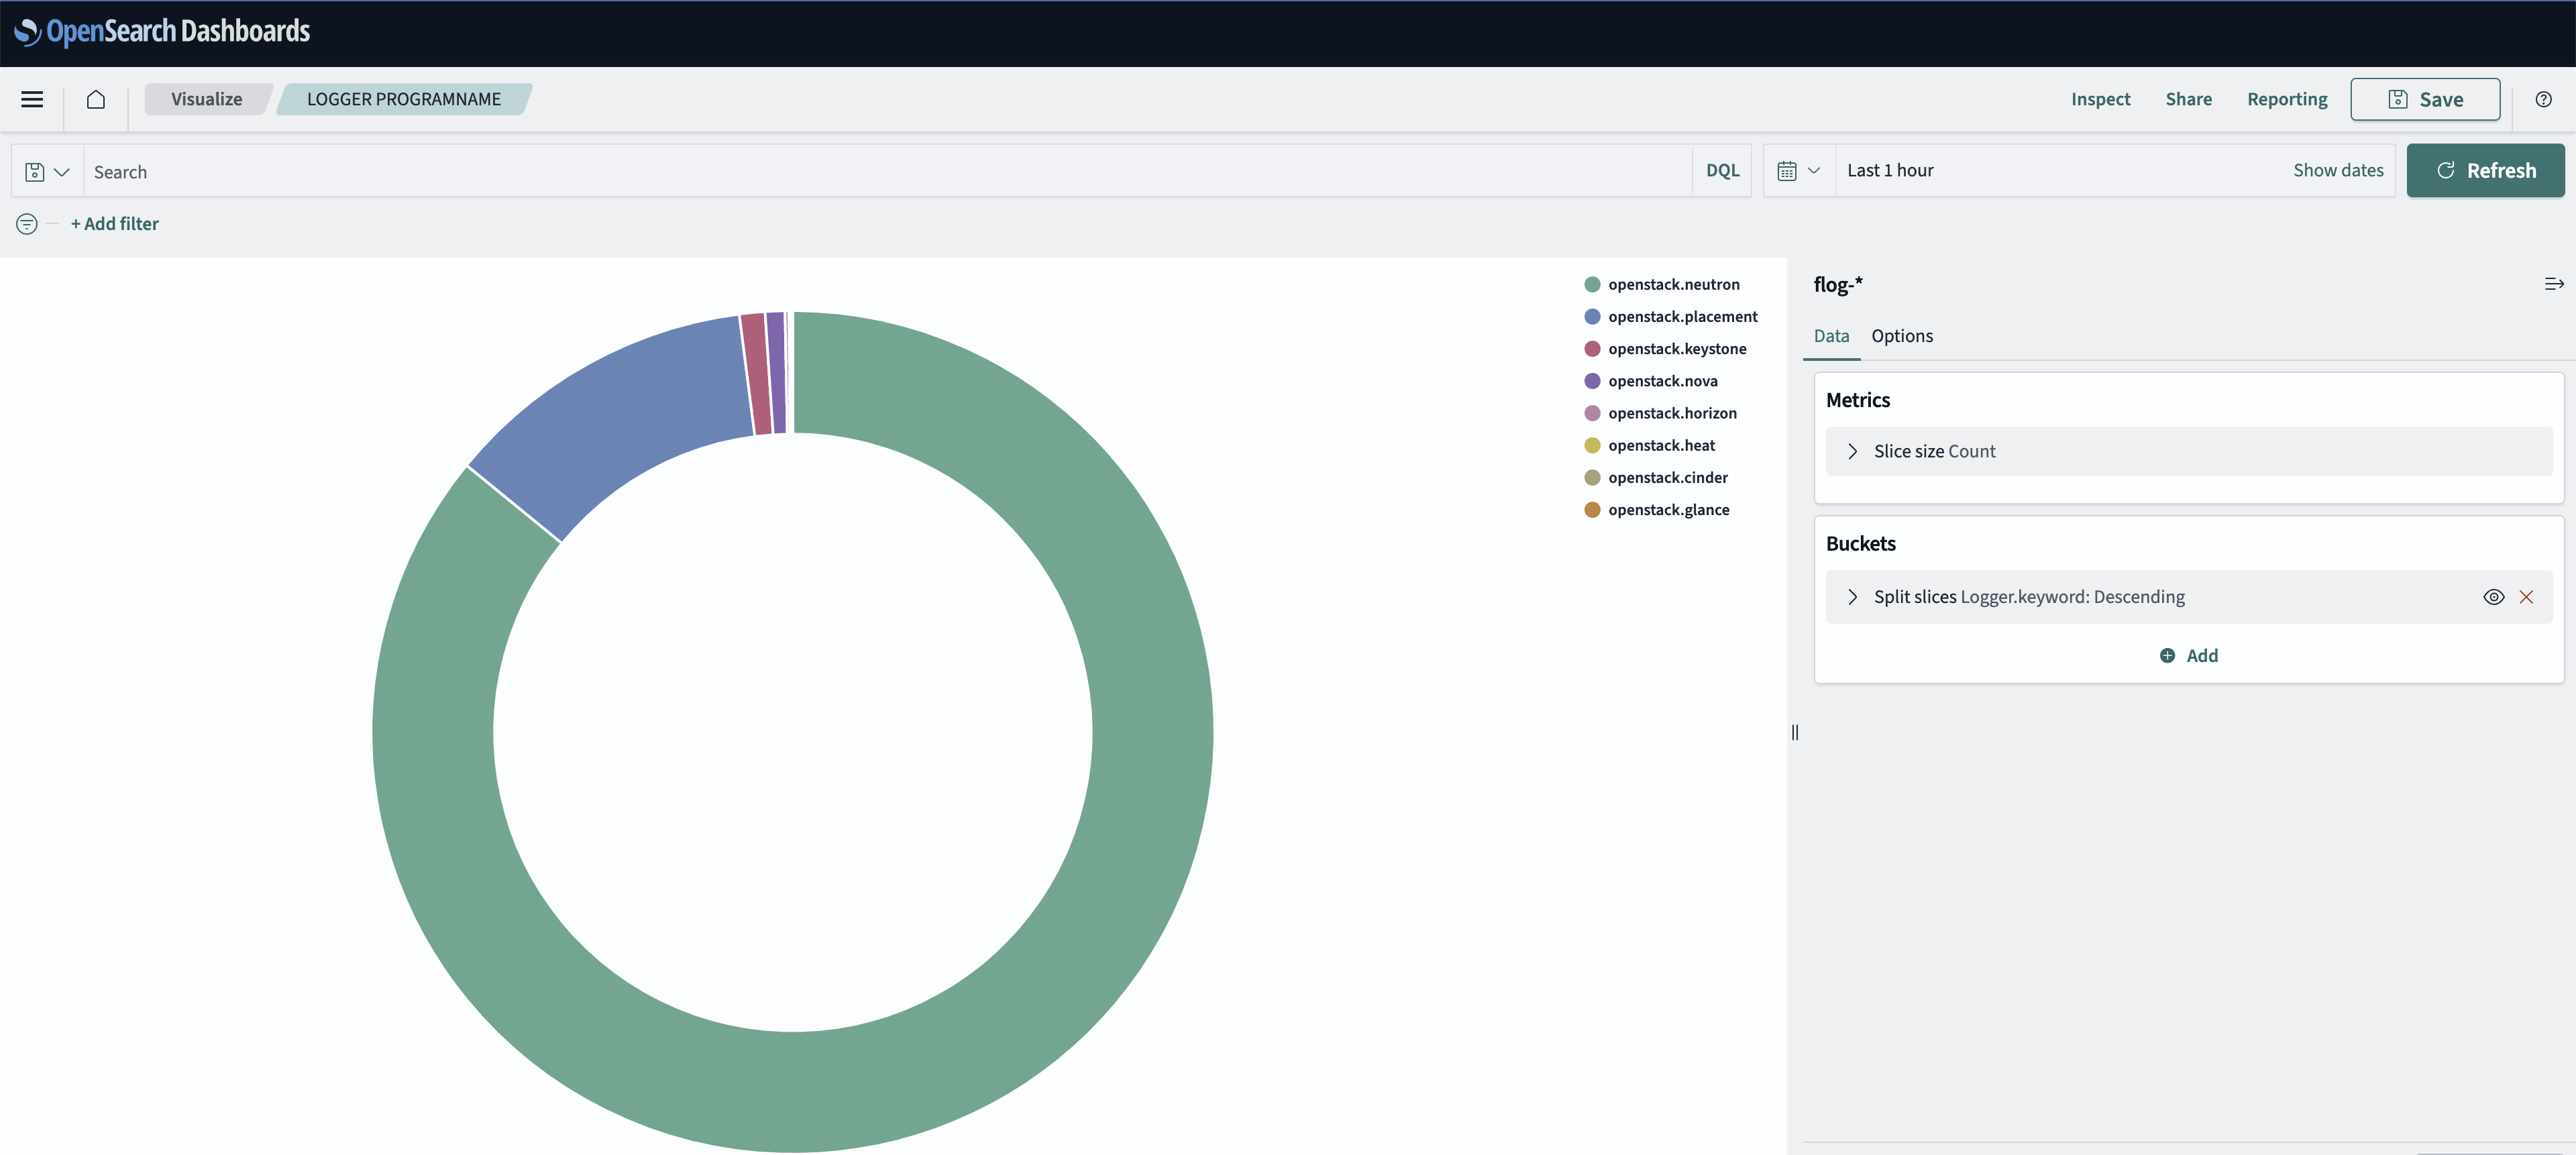Click LOGGER PROGRAMNAME breadcrumb
Screen dimensions: 2576x1155
click(x=403, y=99)
